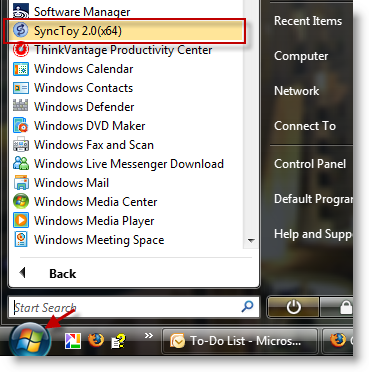The image size is (369, 372).
Task: Click the Windows Media Player icon
Action: tap(21, 221)
